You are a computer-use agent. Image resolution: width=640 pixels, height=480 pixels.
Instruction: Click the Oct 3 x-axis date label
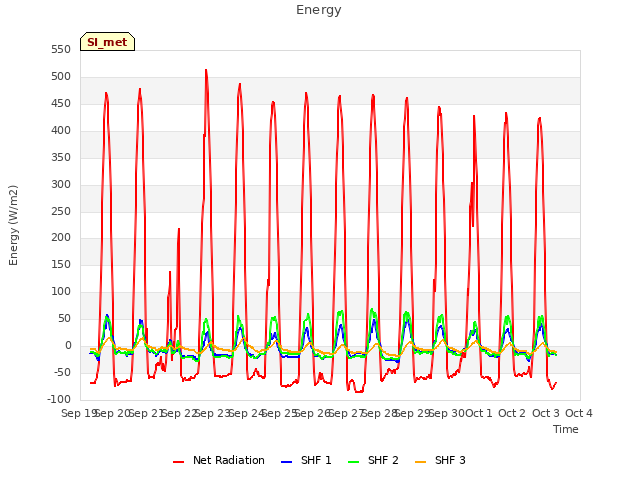tap(546, 413)
